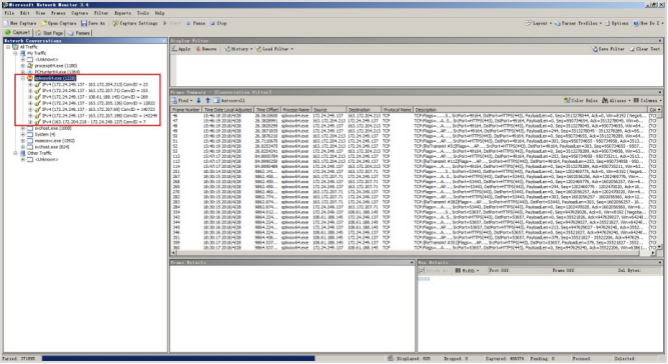
Task: Click inside the display filter text area
Action: point(420,70)
